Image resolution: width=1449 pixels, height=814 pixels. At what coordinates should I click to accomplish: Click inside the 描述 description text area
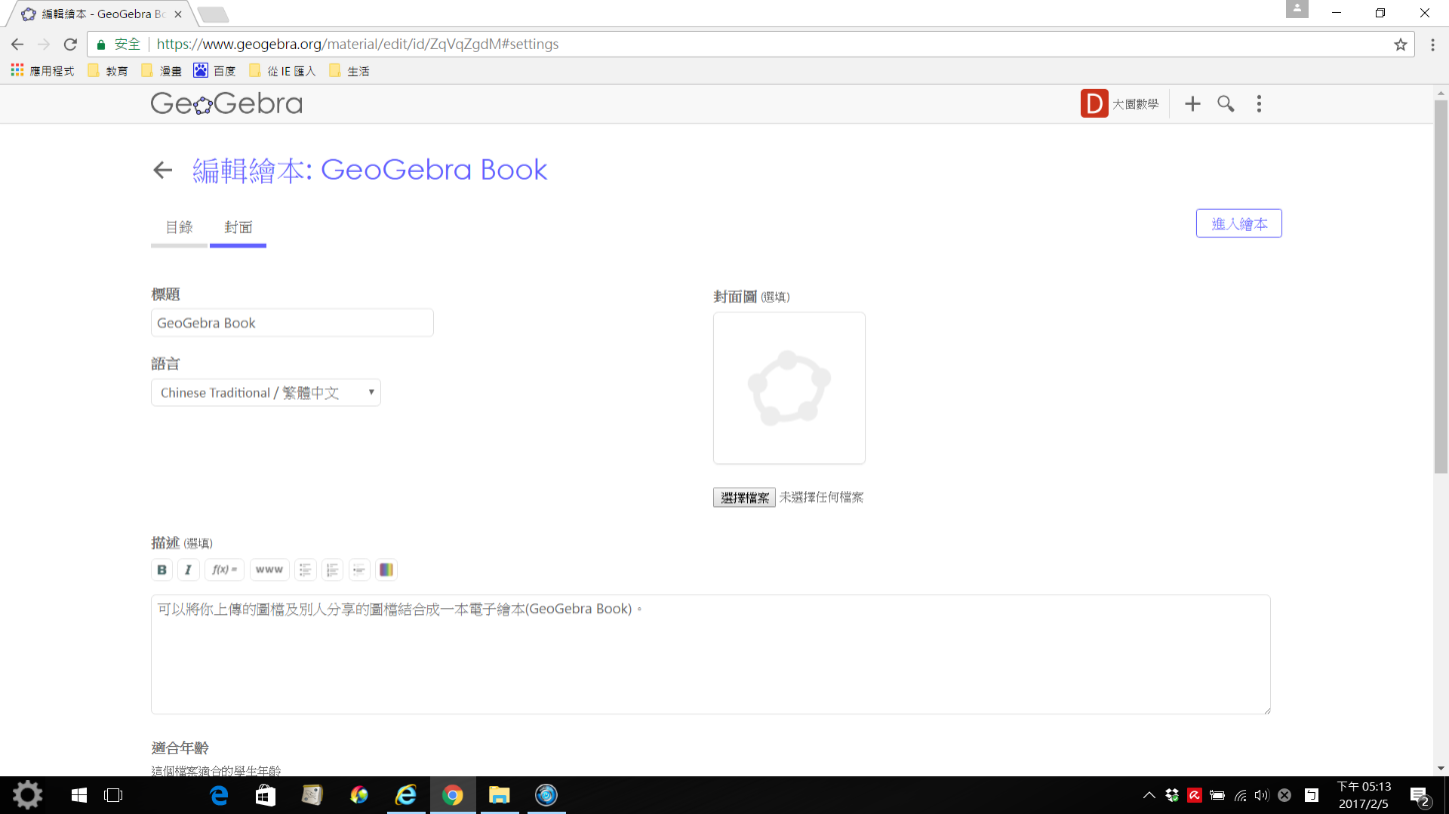711,655
